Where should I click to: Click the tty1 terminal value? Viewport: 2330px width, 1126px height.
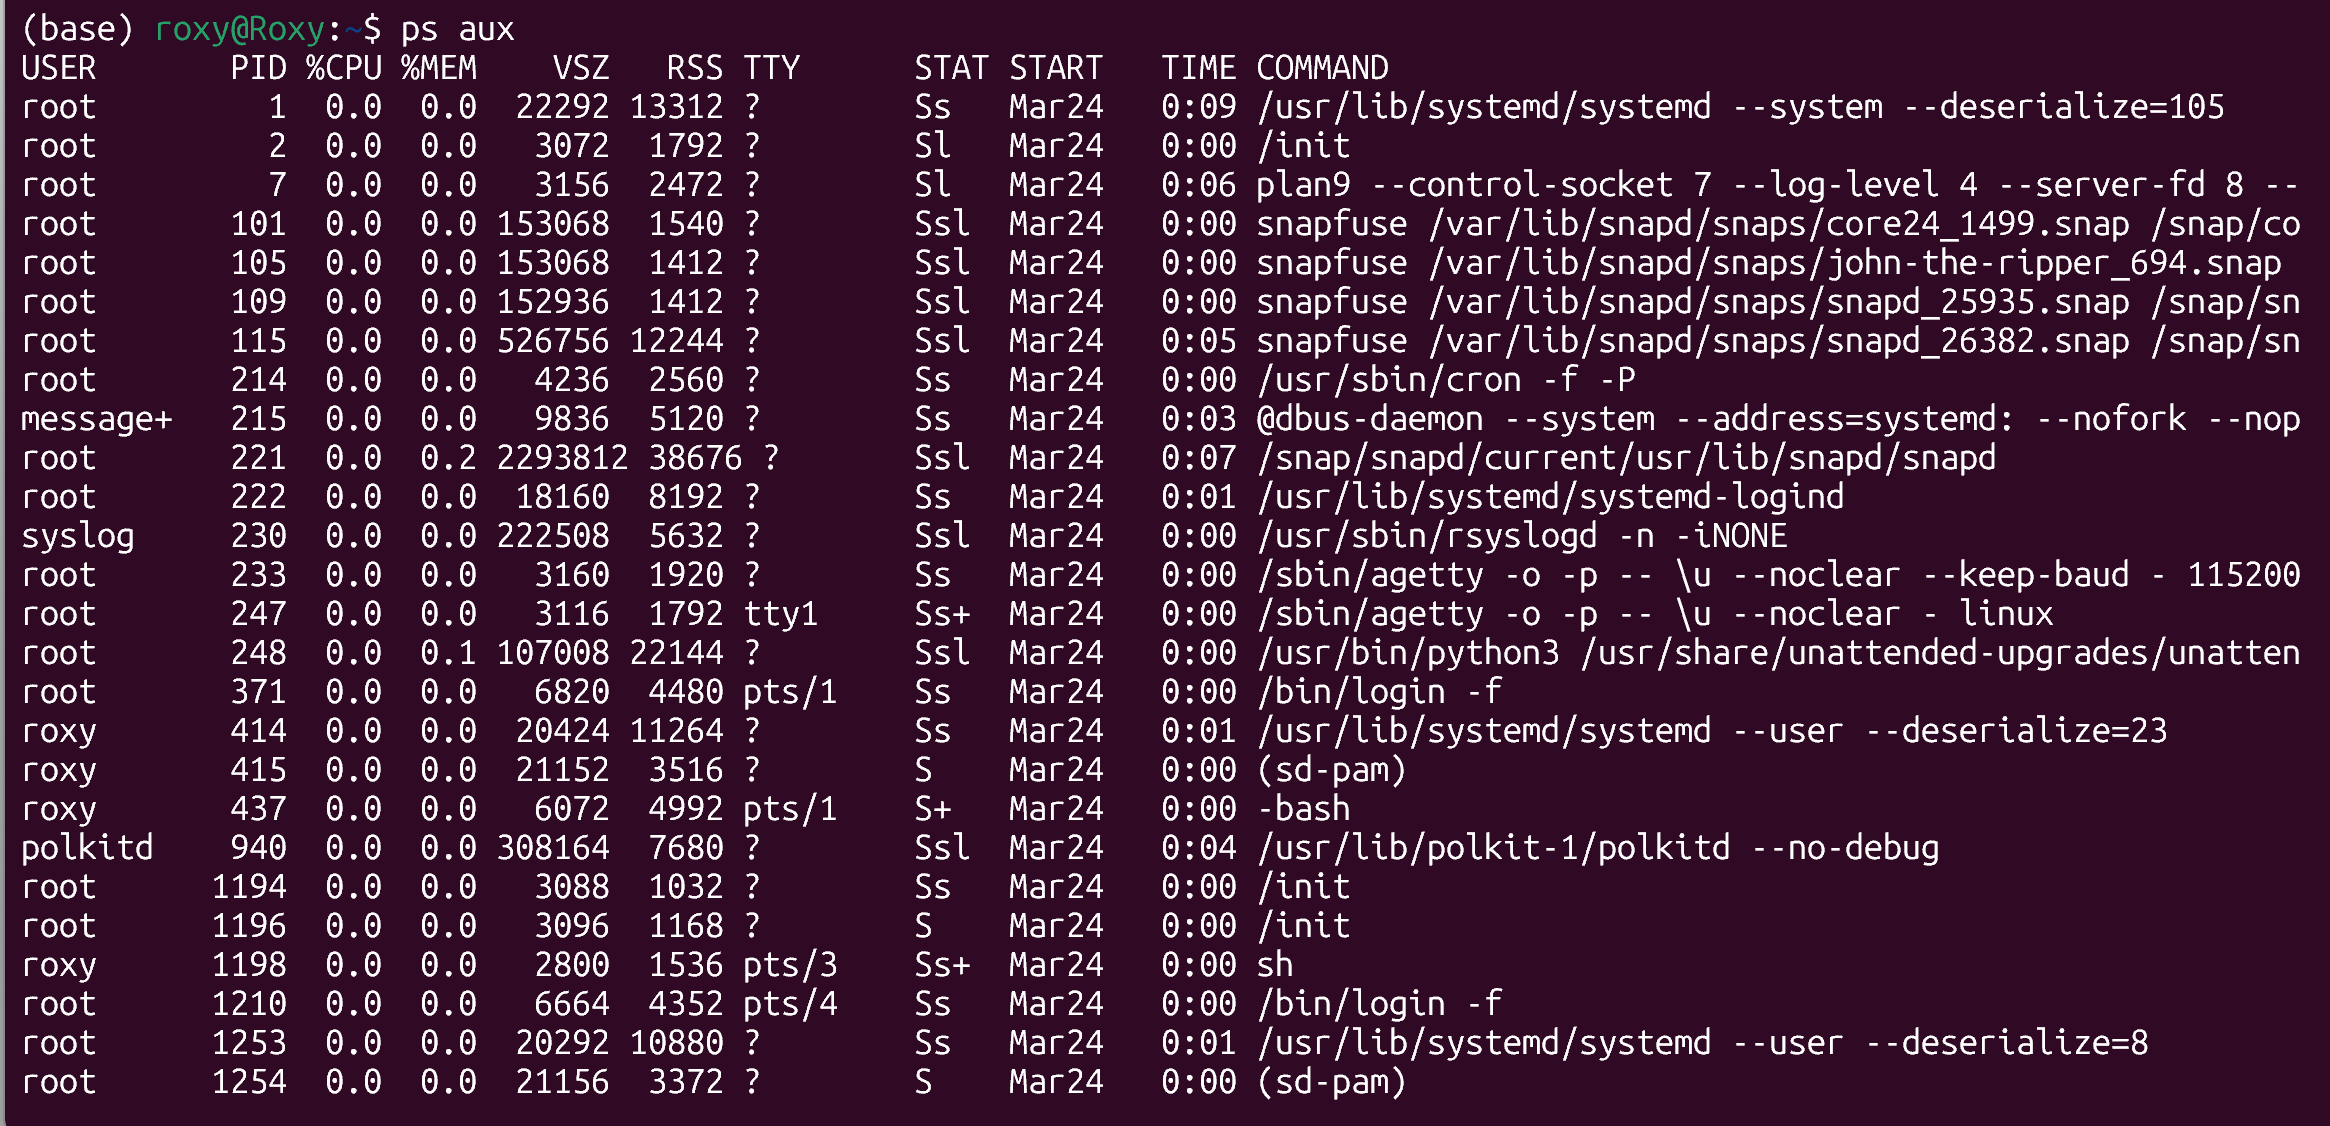pyautogui.click(x=780, y=614)
